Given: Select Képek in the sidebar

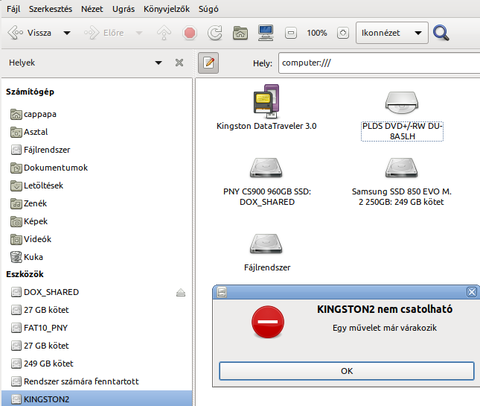Looking at the screenshot, I should (x=97, y=221).
